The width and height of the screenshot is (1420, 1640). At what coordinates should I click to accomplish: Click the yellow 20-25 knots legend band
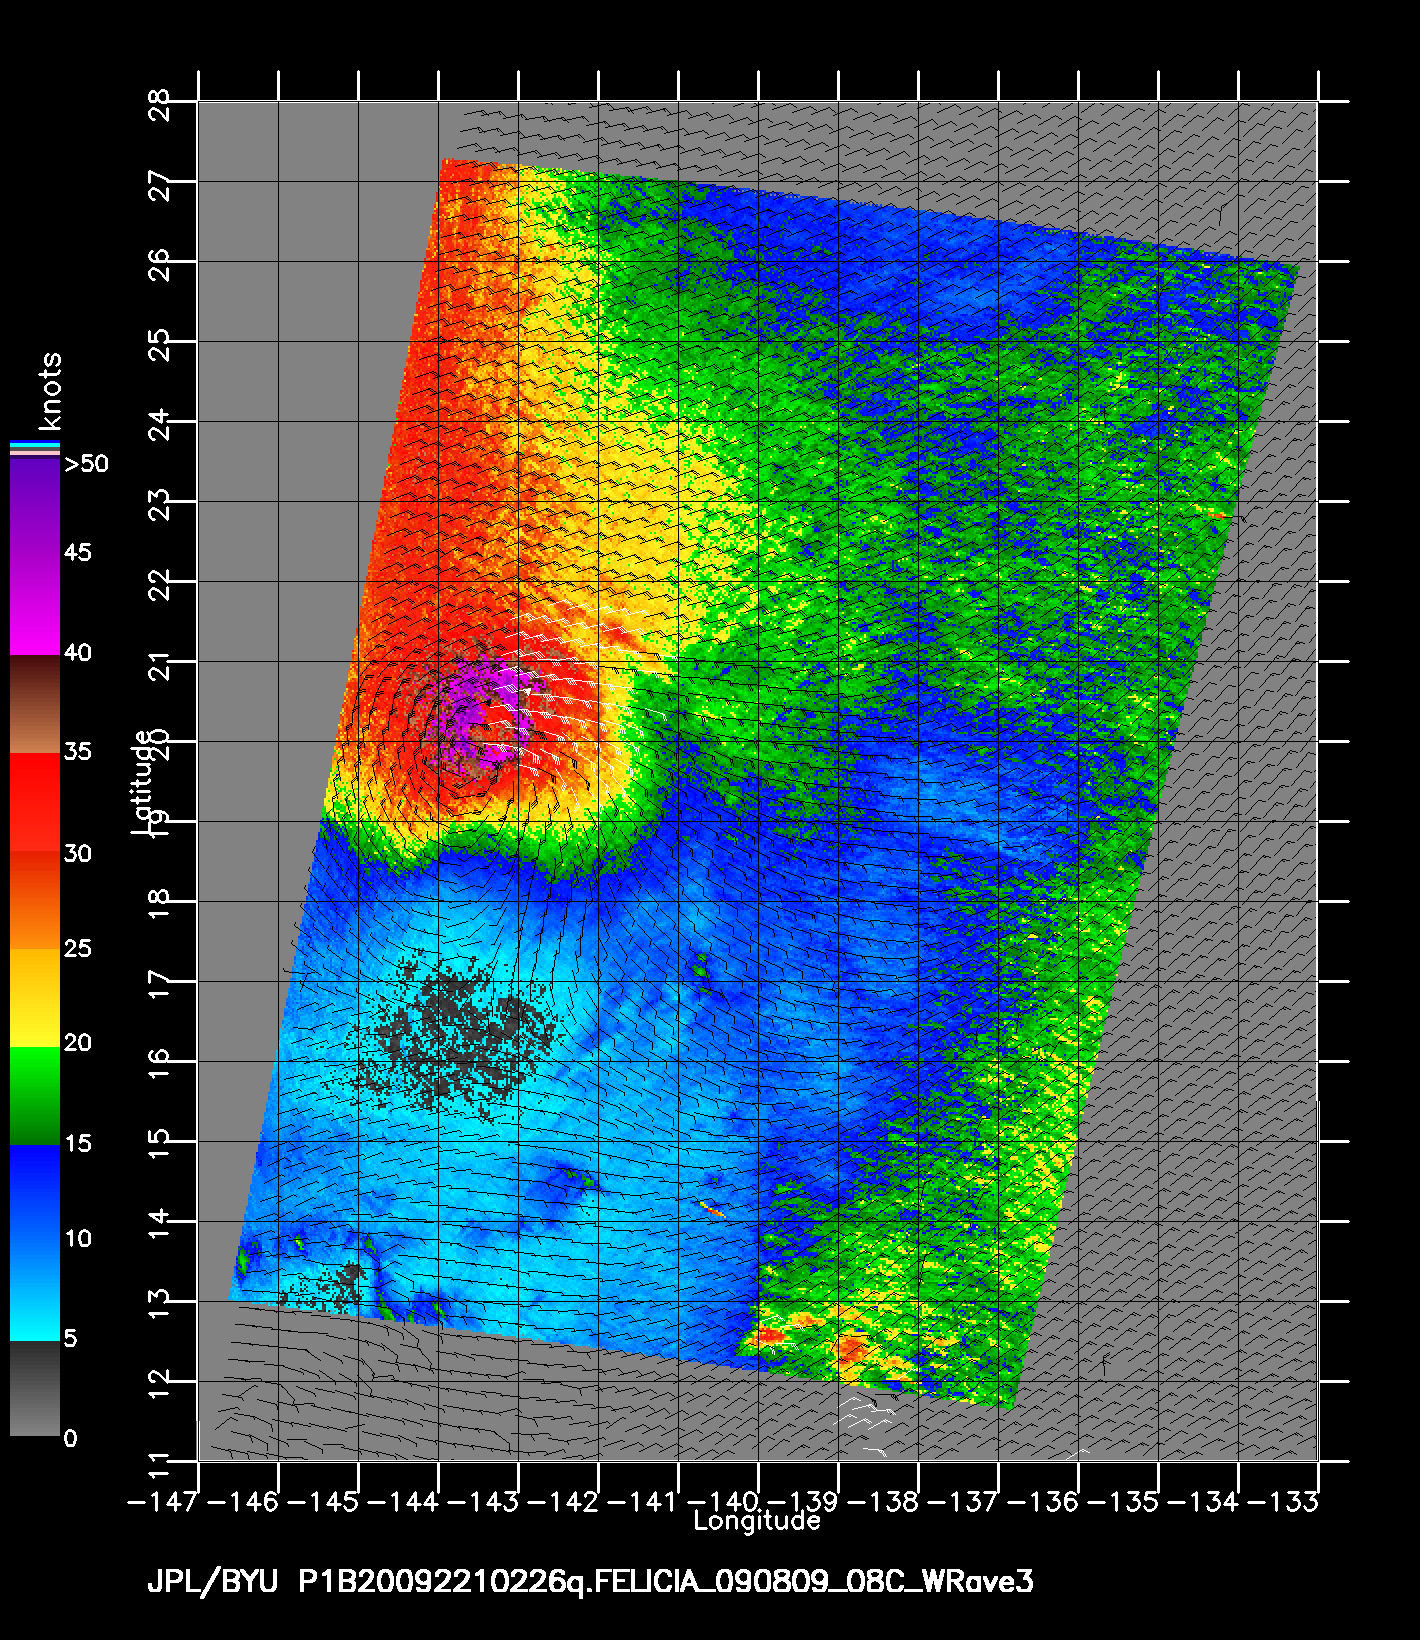[35, 997]
